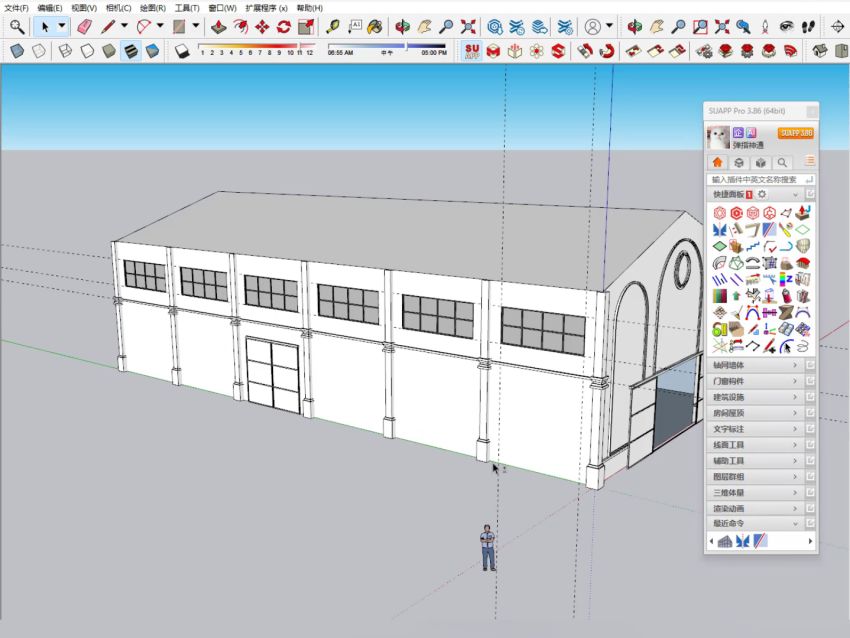Click the orange SUAPP 3.86 button

click(x=796, y=133)
